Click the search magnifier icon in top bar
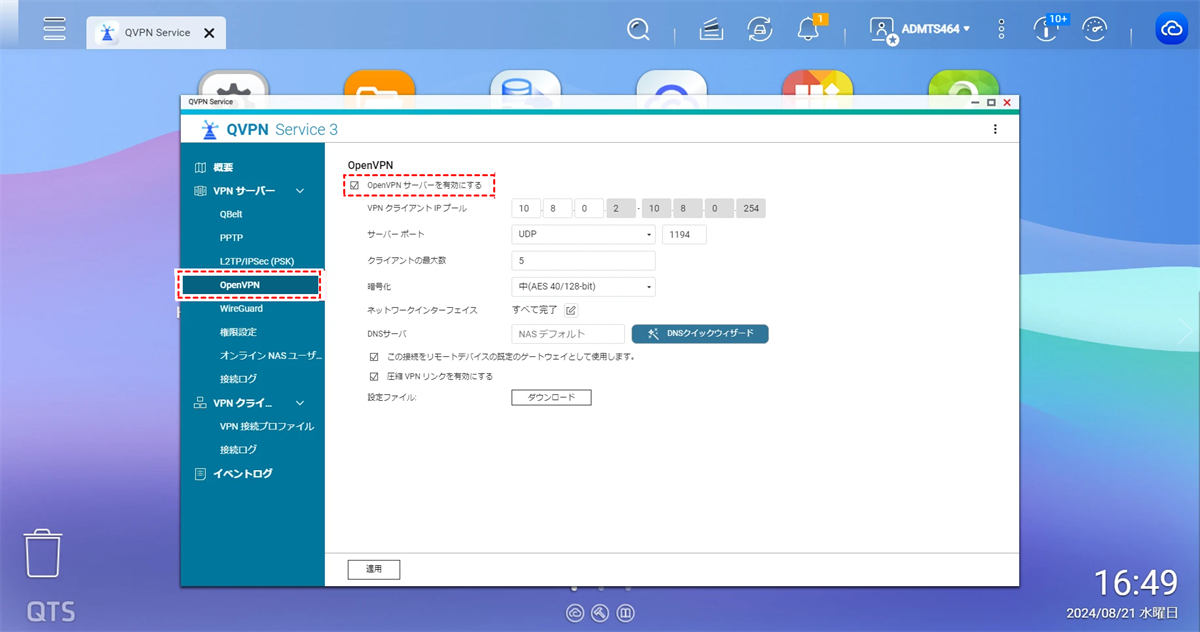1200x632 pixels. [x=638, y=30]
